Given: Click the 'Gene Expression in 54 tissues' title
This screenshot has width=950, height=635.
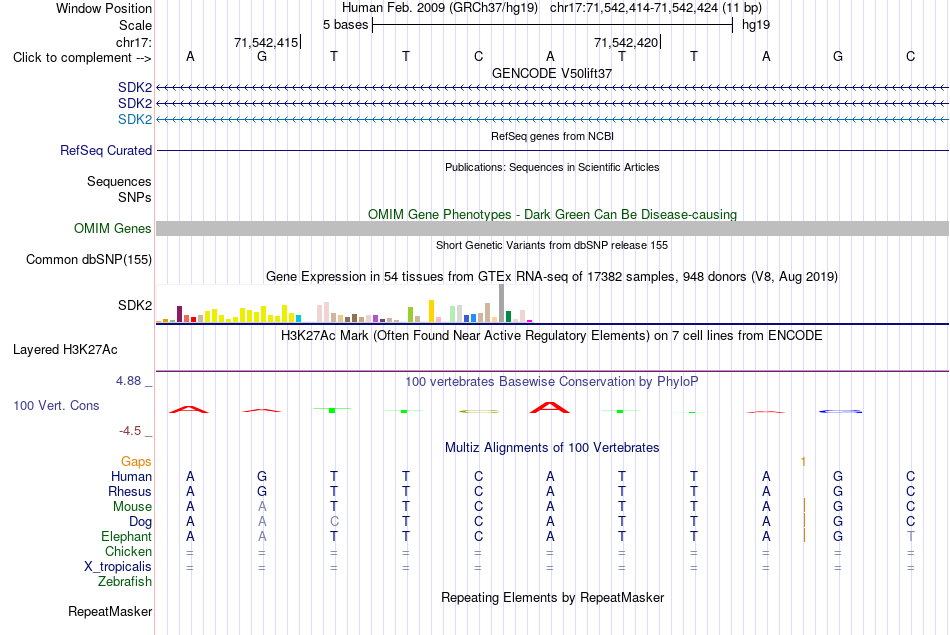Looking at the screenshot, I should point(552,277).
